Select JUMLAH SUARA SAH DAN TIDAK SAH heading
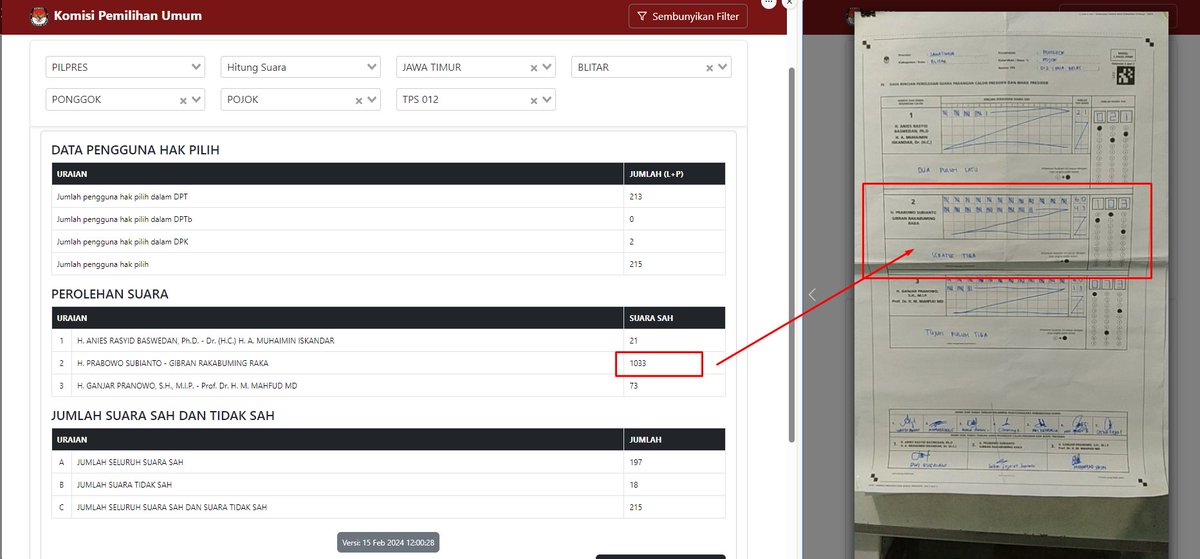The height and width of the screenshot is (559, 1200). tap(163, 415)
